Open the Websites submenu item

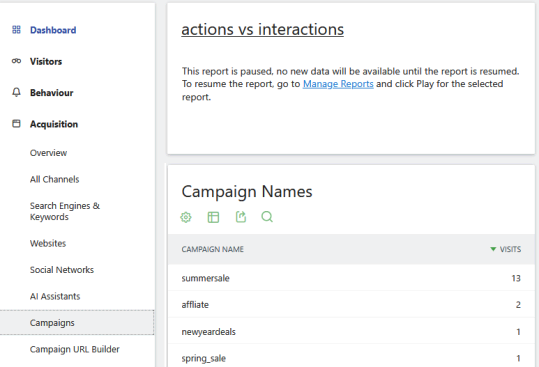click(x=48, y=243)
